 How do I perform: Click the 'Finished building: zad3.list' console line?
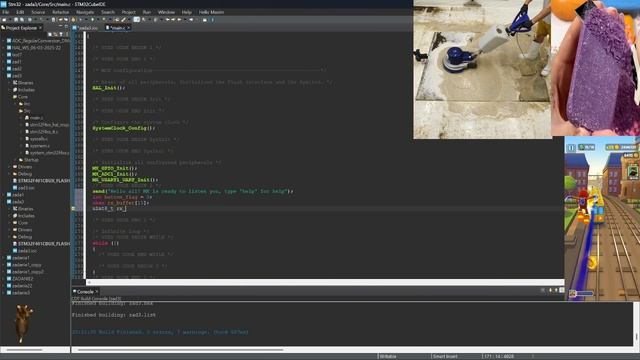point(113,315)
